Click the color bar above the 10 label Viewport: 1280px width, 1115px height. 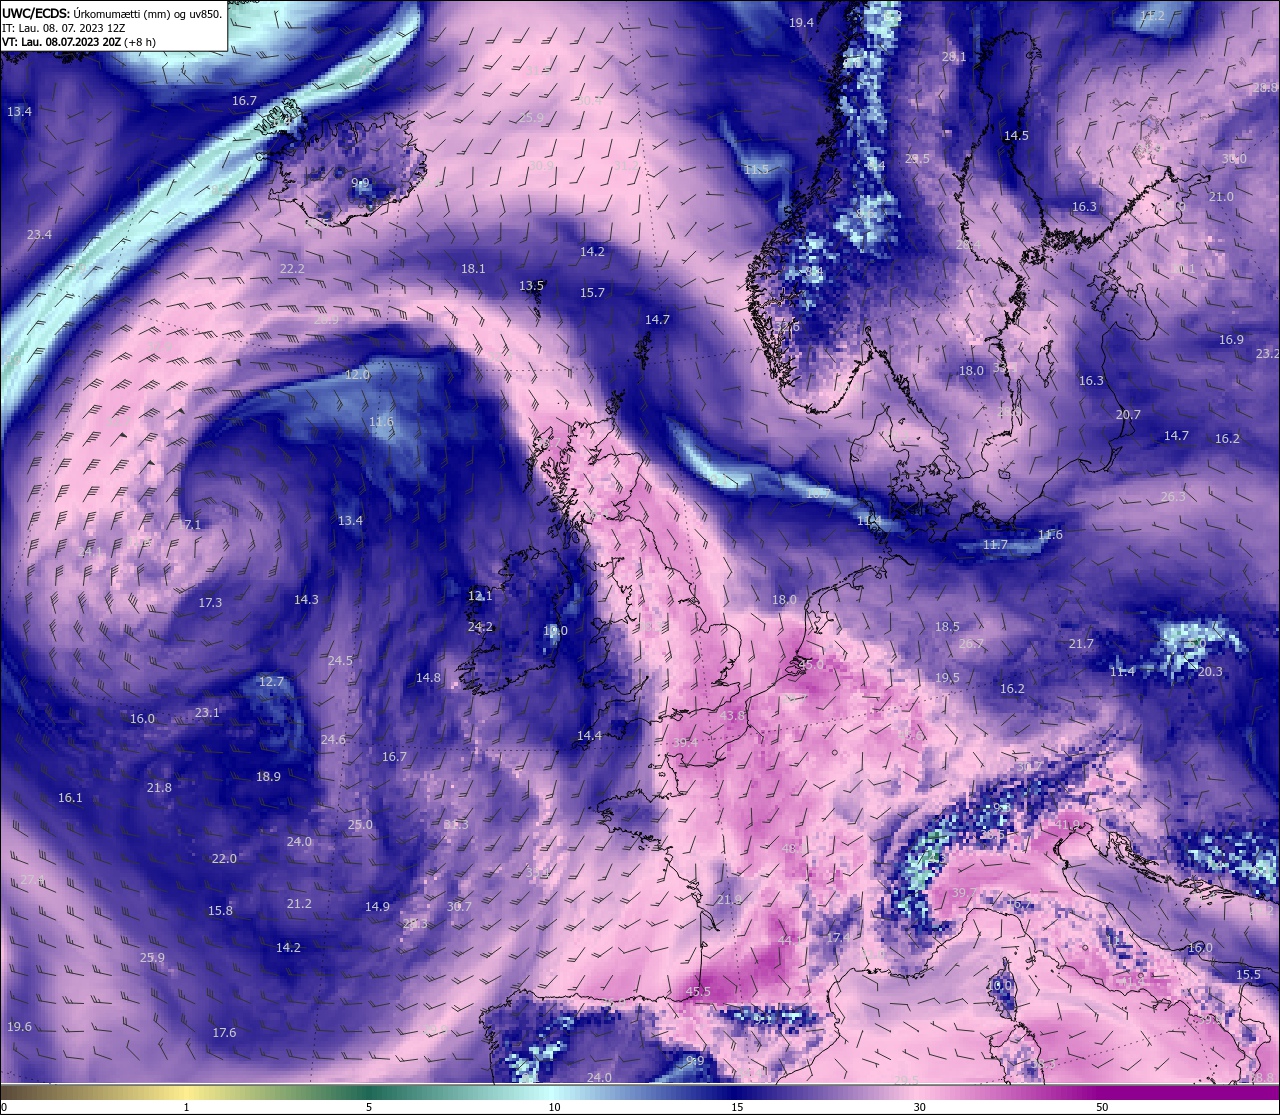554,1092
